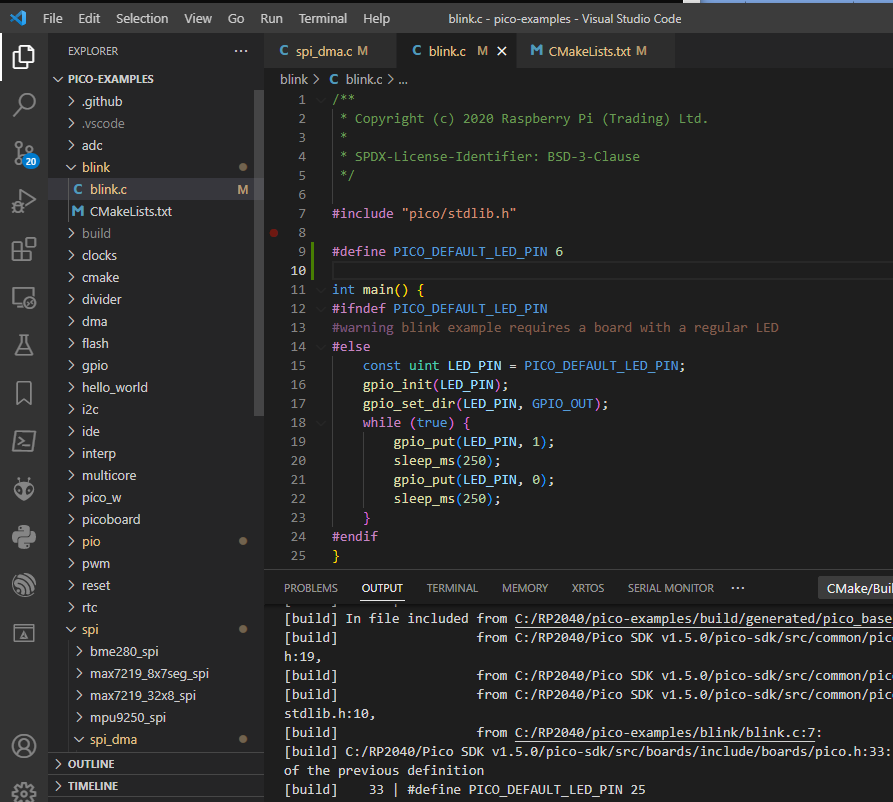Switch to the SERIAL MONITOR tab

coord(671,588)
